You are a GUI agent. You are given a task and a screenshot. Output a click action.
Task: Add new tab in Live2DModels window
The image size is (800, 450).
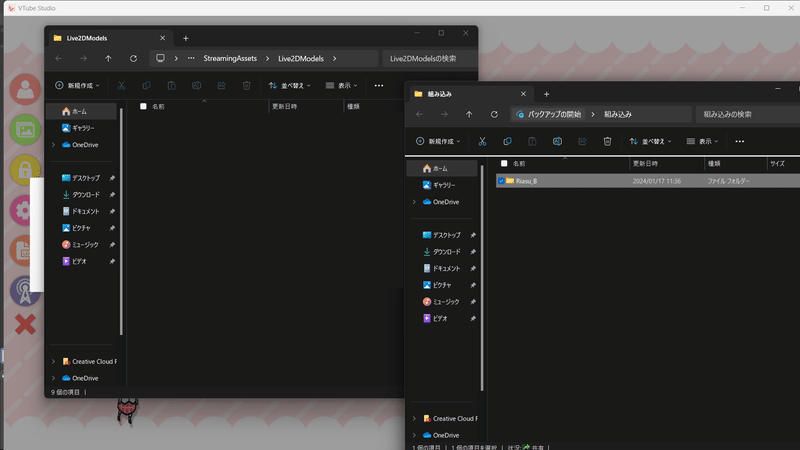click(186, 38)
